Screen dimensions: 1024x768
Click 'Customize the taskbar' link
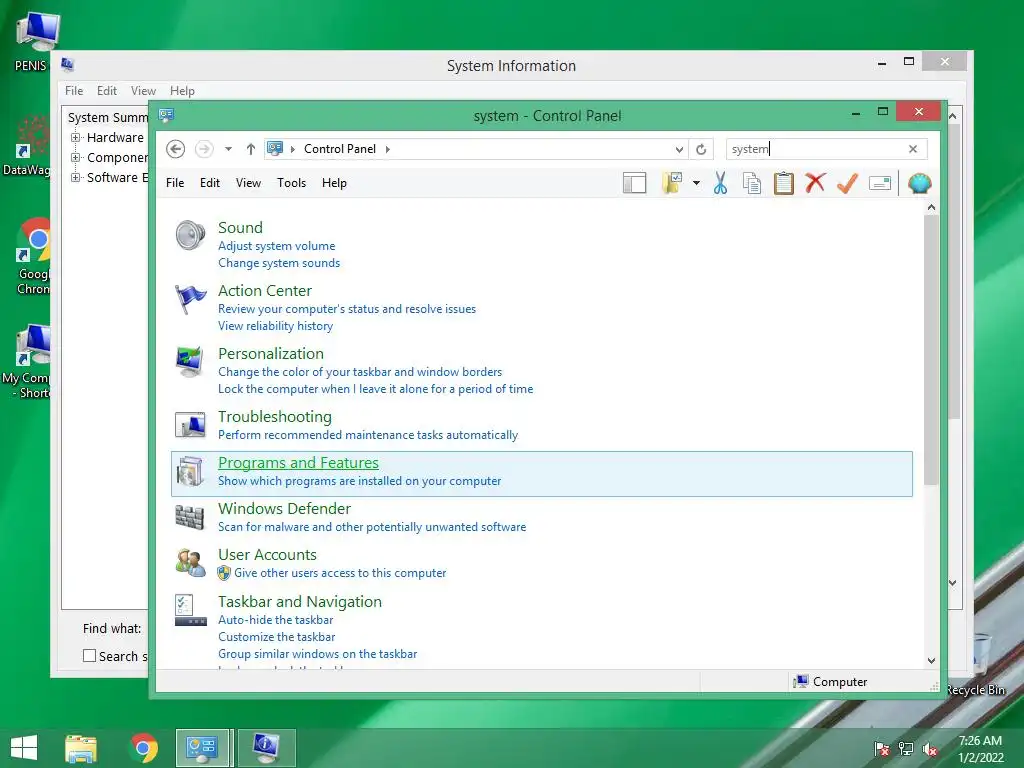coord(276,637)
